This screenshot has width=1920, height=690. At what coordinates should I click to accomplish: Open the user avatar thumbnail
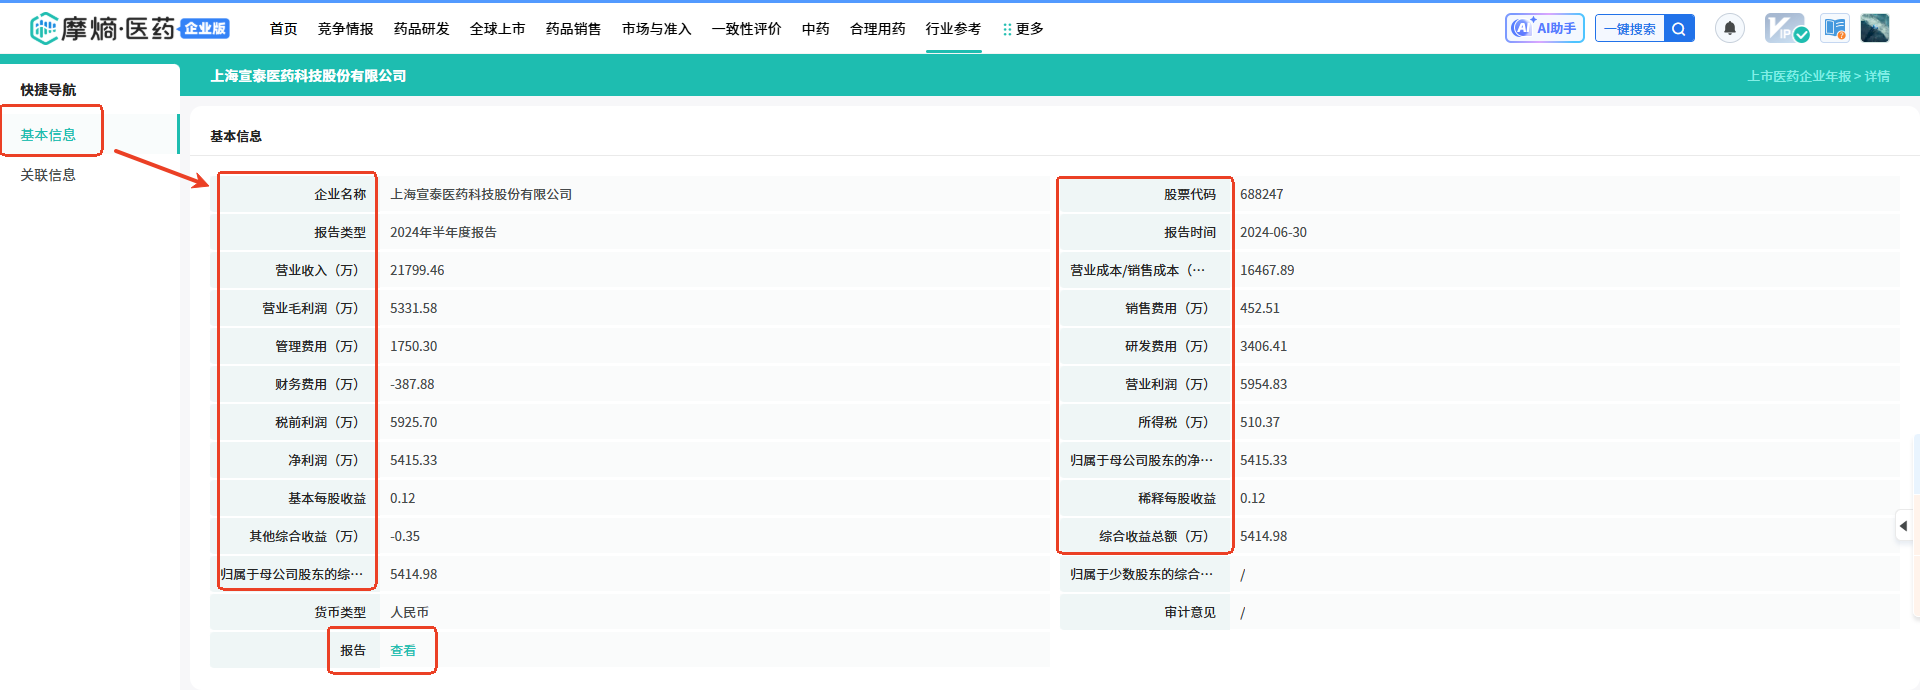[1875, 28]
